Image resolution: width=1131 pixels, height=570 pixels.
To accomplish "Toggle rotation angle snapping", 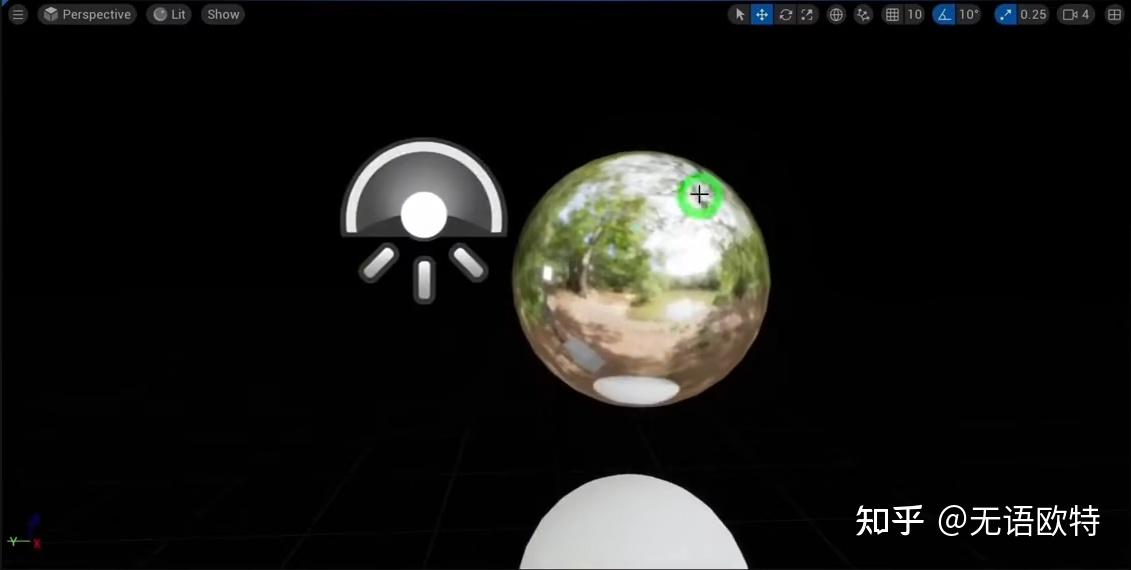I will coord(944,14).
